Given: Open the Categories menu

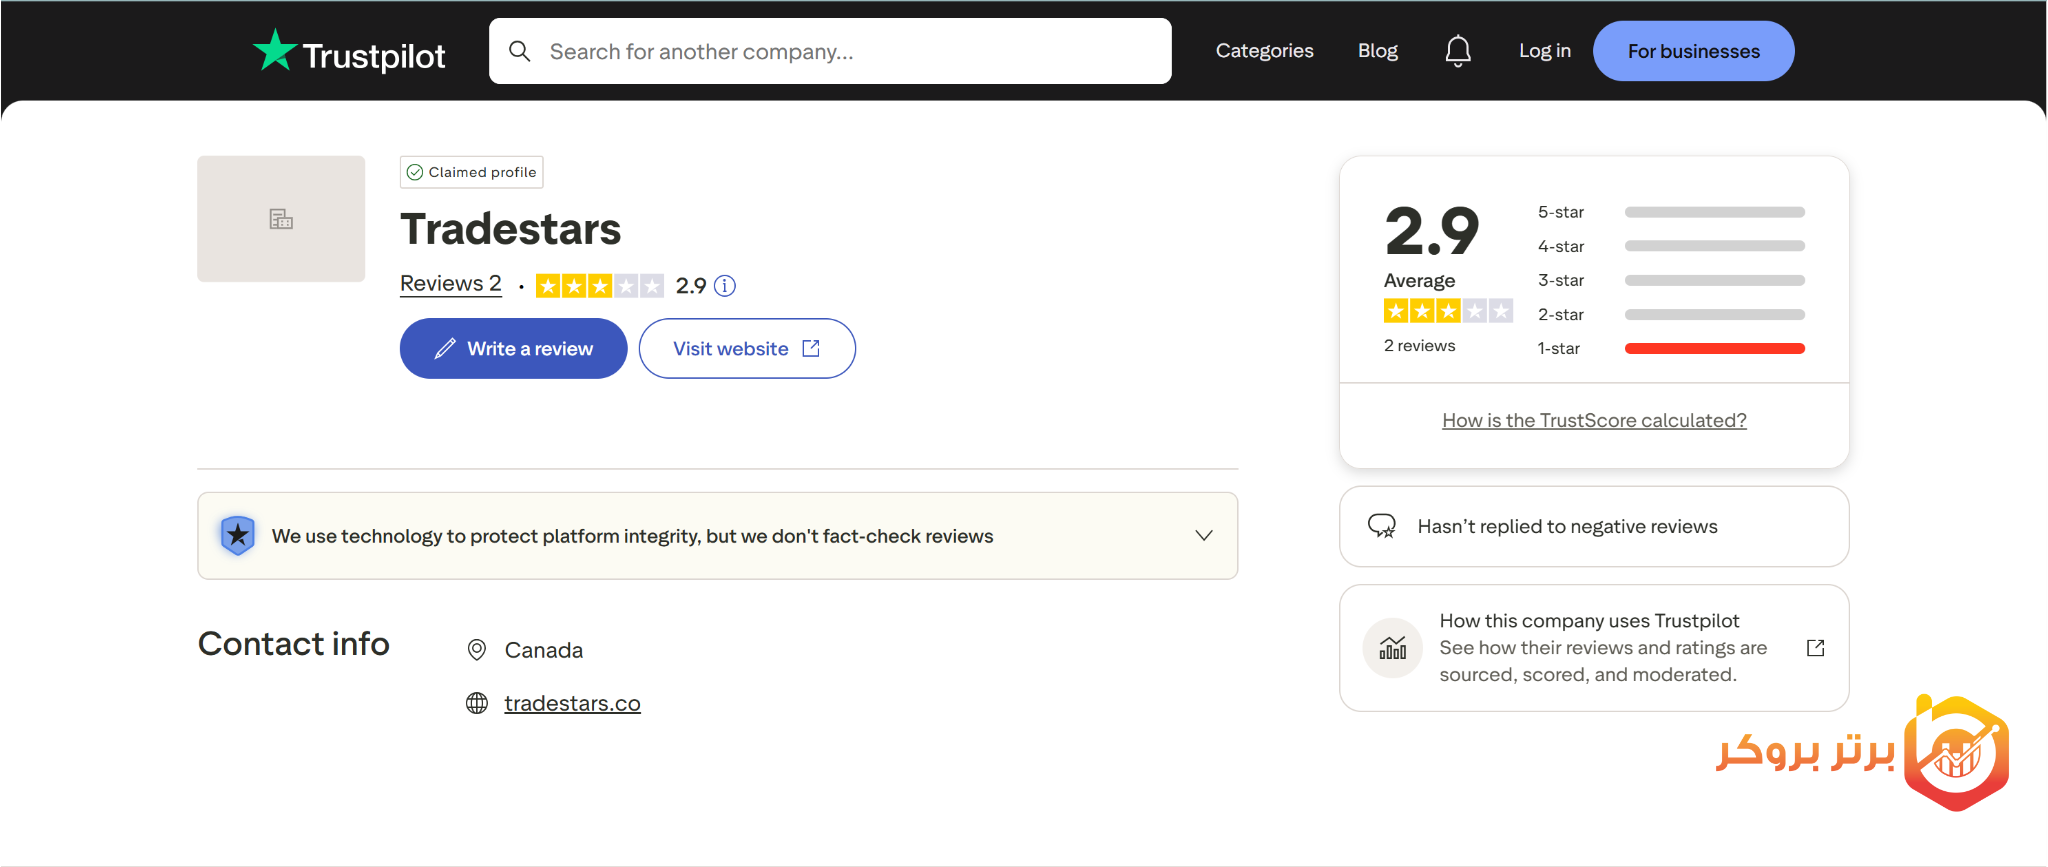Looking at the screenshot, I should click(x=1264, y=51).
